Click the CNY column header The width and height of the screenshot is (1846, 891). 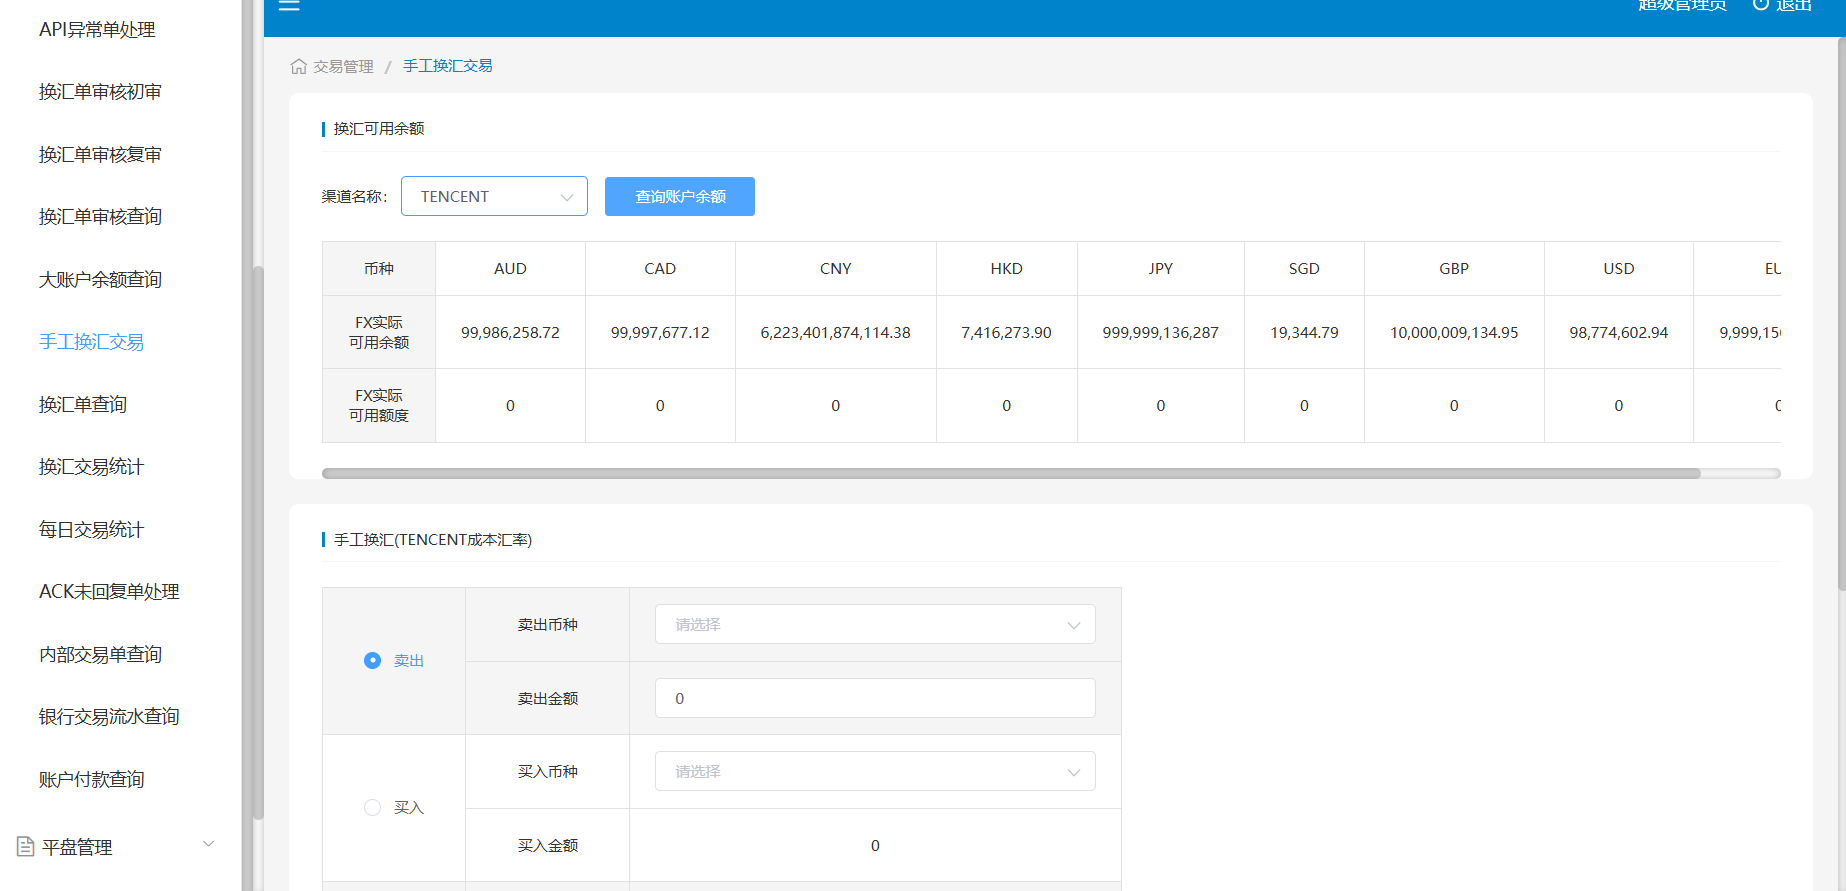[x=836, y=269]
